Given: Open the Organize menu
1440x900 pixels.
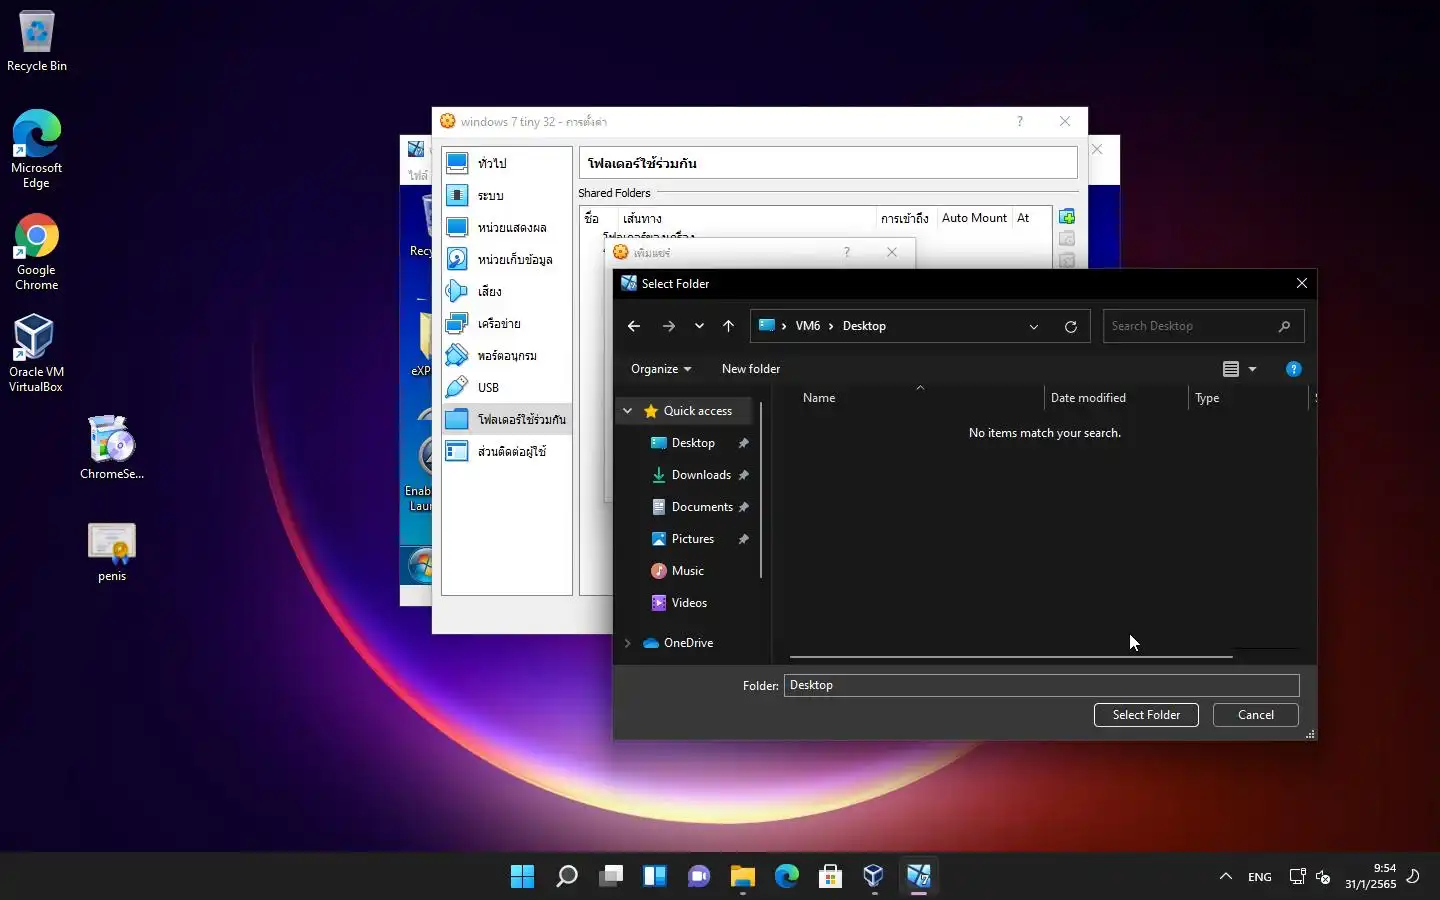Looking at the screenshot, I should [x=661, y=369].
